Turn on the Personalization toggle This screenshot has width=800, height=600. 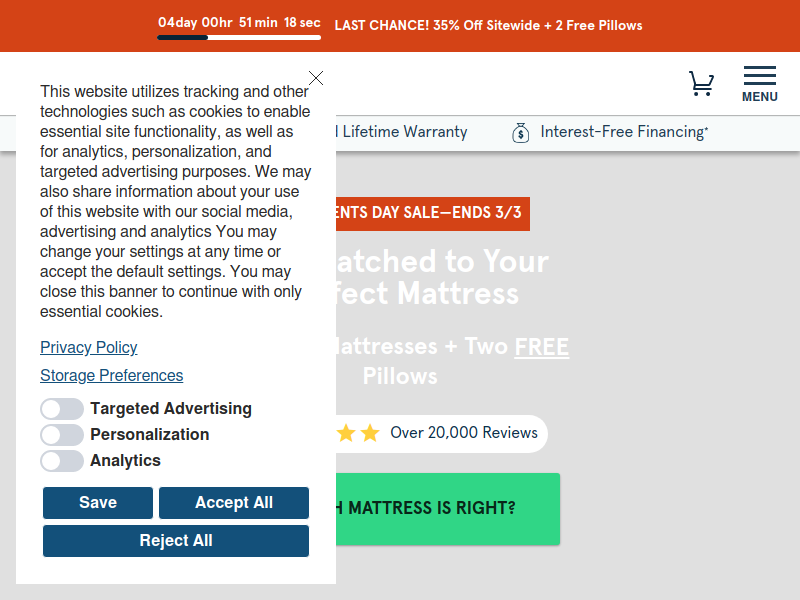(62, 435)
